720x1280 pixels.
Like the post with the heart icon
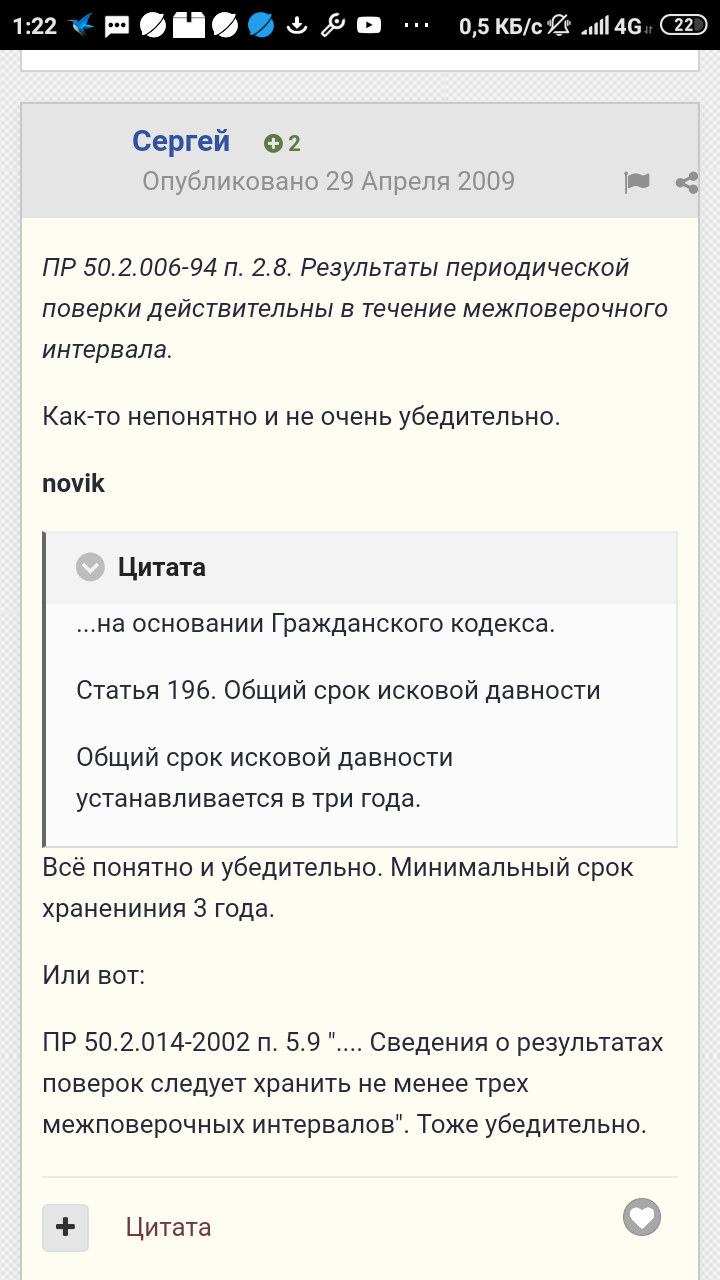point(642,1217)
